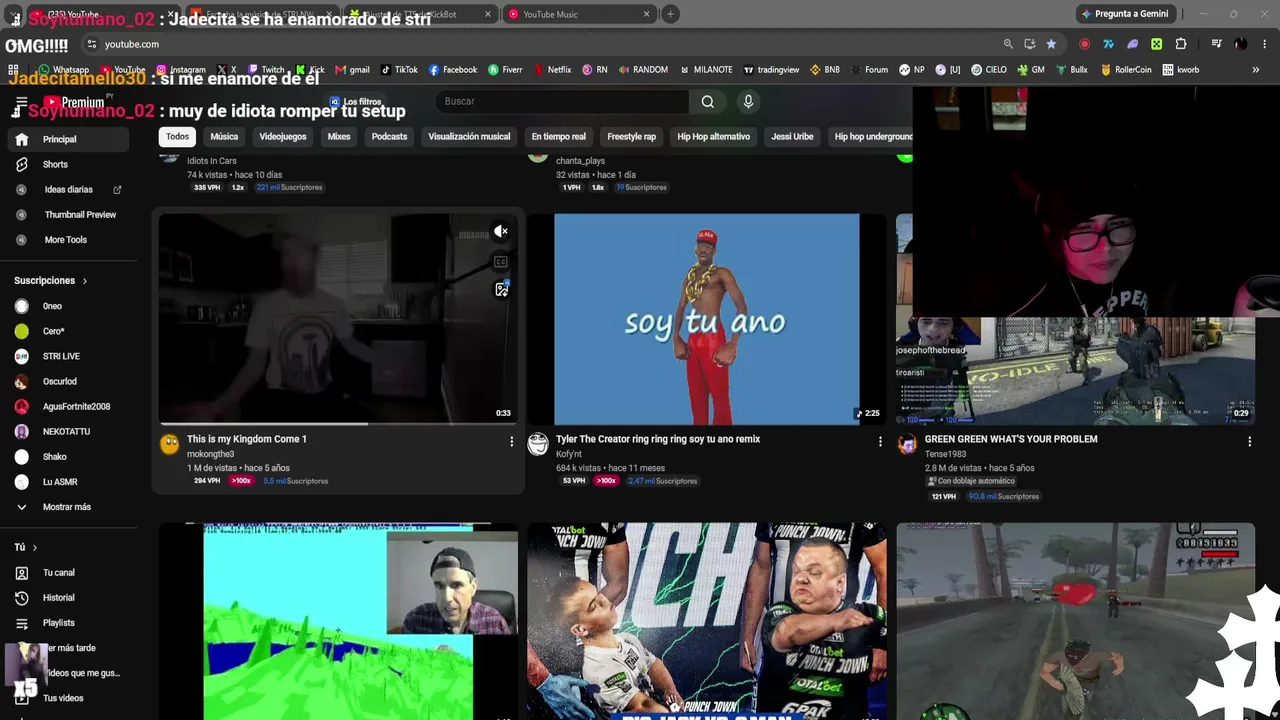Image resolution: width=1280 pixels, height=720 pixels.
Task: Open the Tense1983 channel avatar
Action: tap(908, 445)
